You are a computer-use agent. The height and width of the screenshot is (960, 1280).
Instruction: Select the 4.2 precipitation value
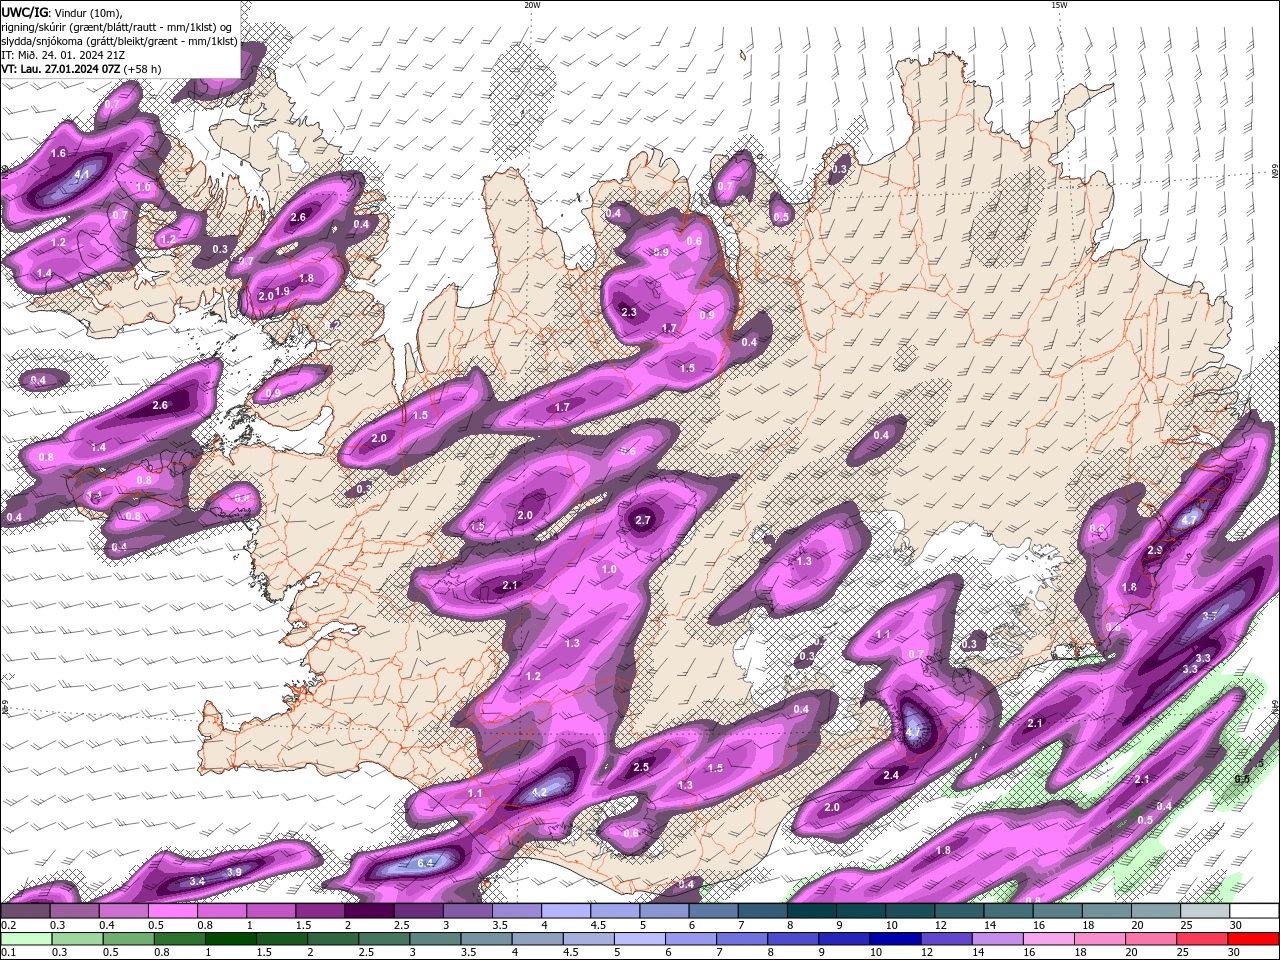(x=540, y=791)
